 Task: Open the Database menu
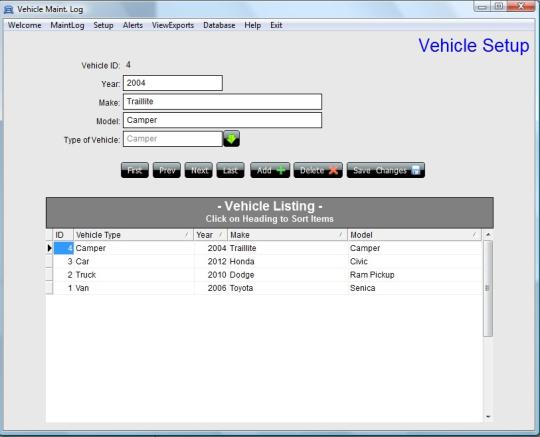pyautogui.click(x=219, y=25)
